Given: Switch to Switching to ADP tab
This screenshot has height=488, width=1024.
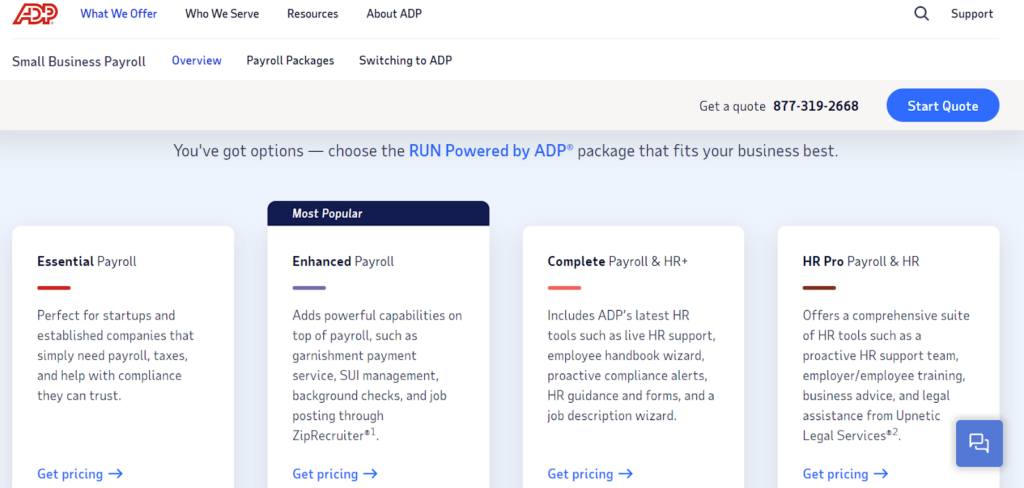Looking at the screenshot, I should (x=406, y=61).
